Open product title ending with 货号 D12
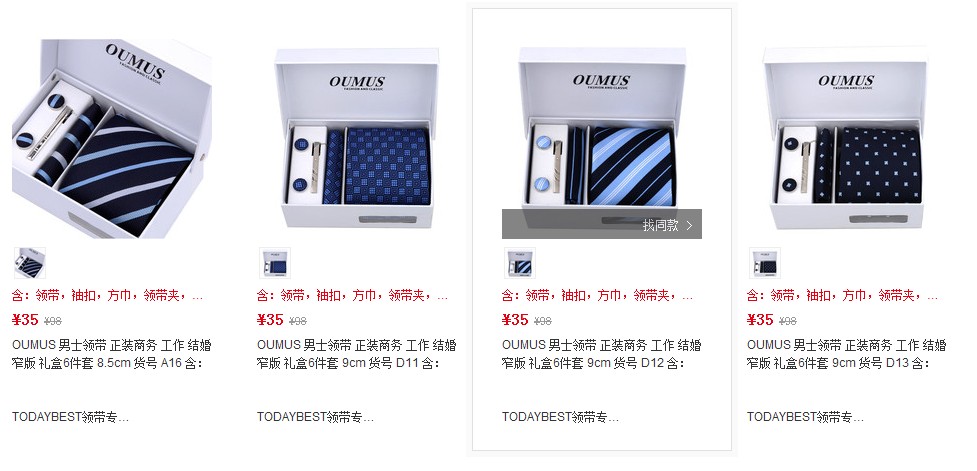 pyautogui.click(x=601, y=353)
